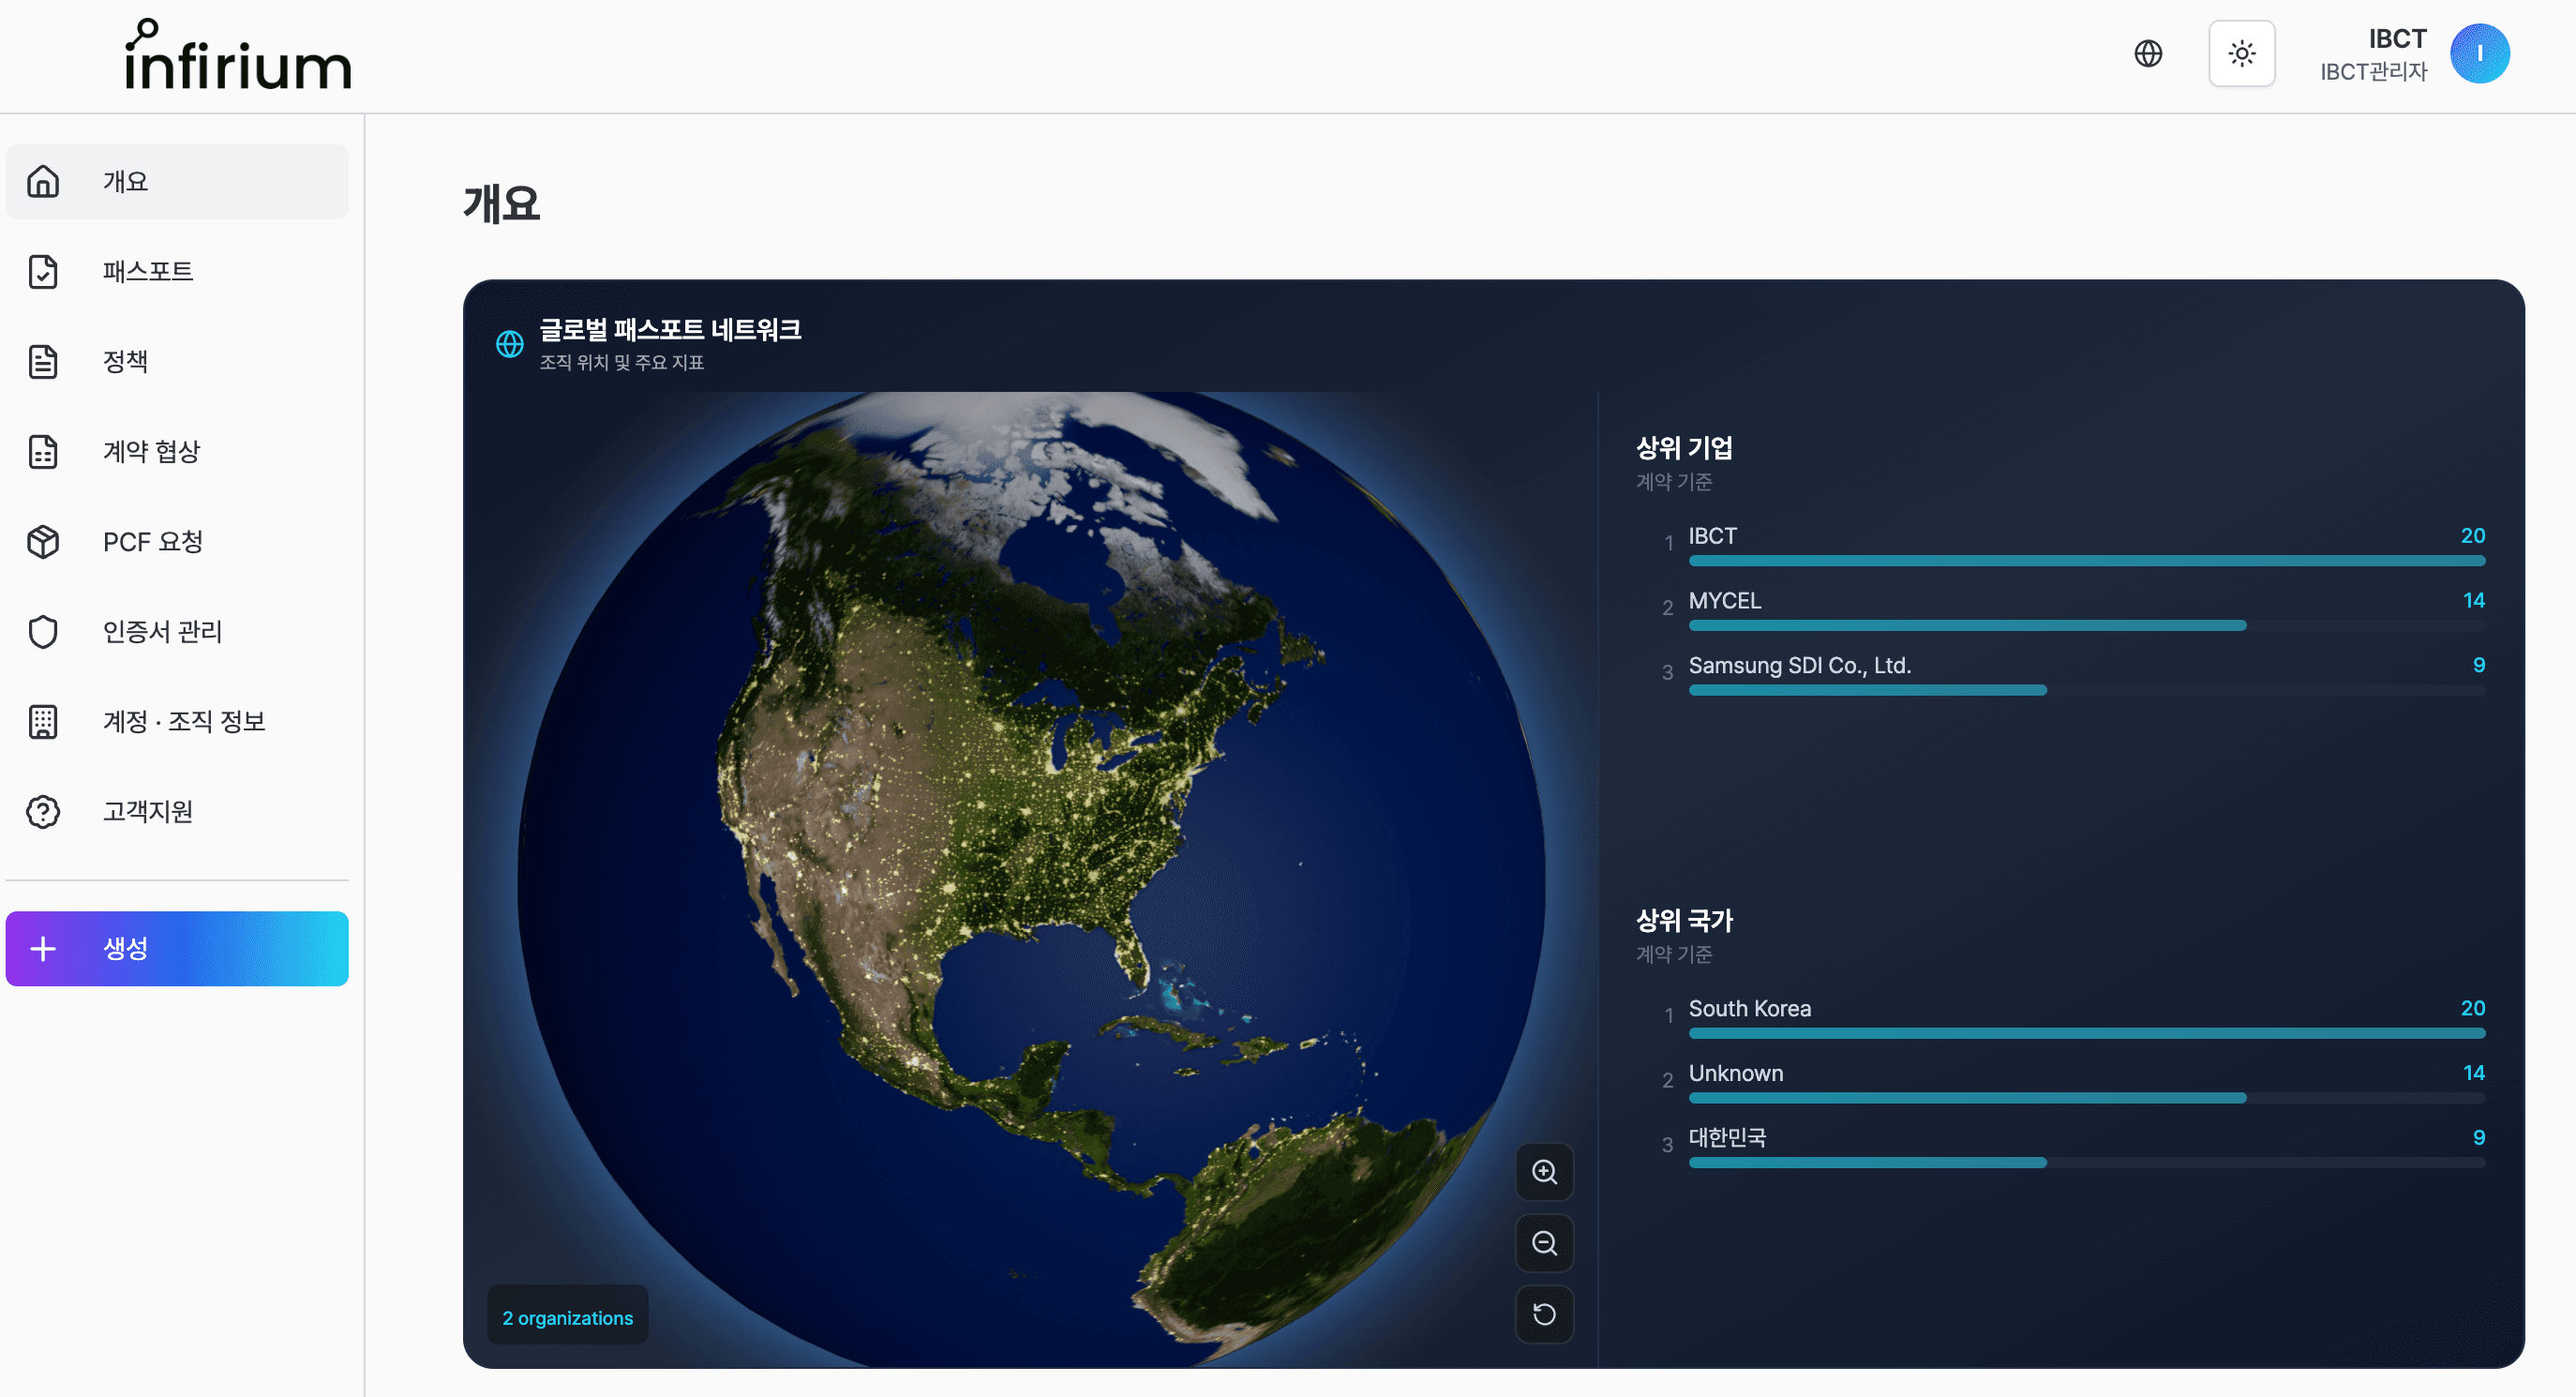2576x1397 pixels.
Task: Go to 정책 page
Action: tap(125, 361)
